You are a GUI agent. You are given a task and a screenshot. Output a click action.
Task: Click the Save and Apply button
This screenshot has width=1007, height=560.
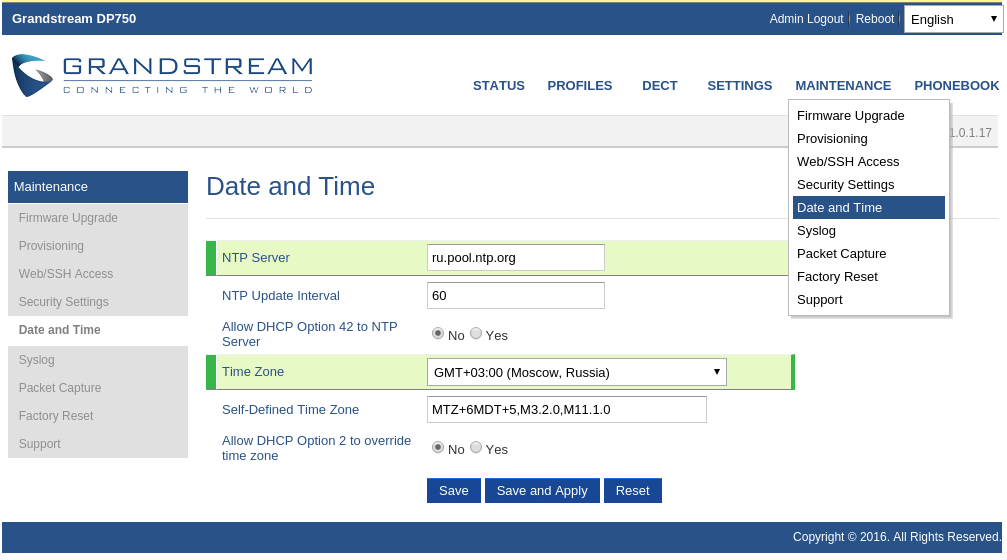(x=542, y=491)
